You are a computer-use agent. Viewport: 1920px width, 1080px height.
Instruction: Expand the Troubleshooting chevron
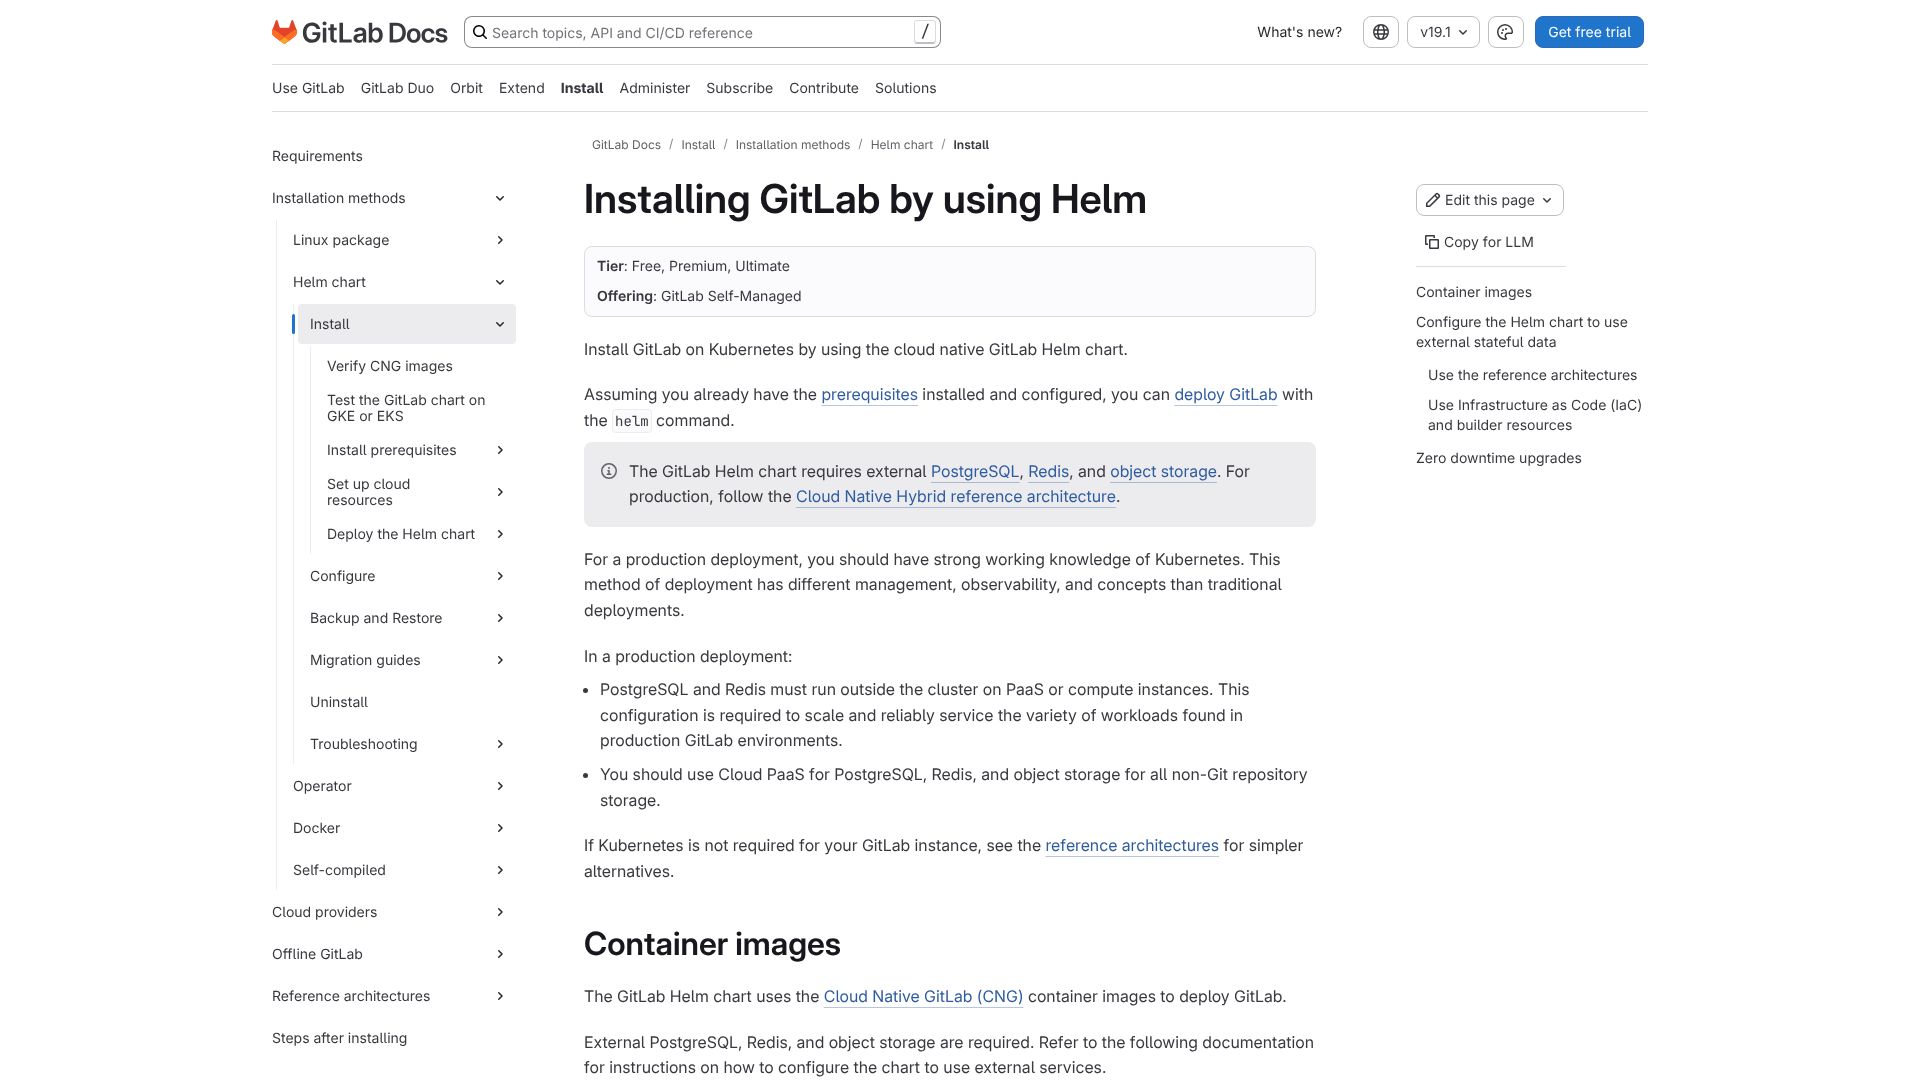500,744
